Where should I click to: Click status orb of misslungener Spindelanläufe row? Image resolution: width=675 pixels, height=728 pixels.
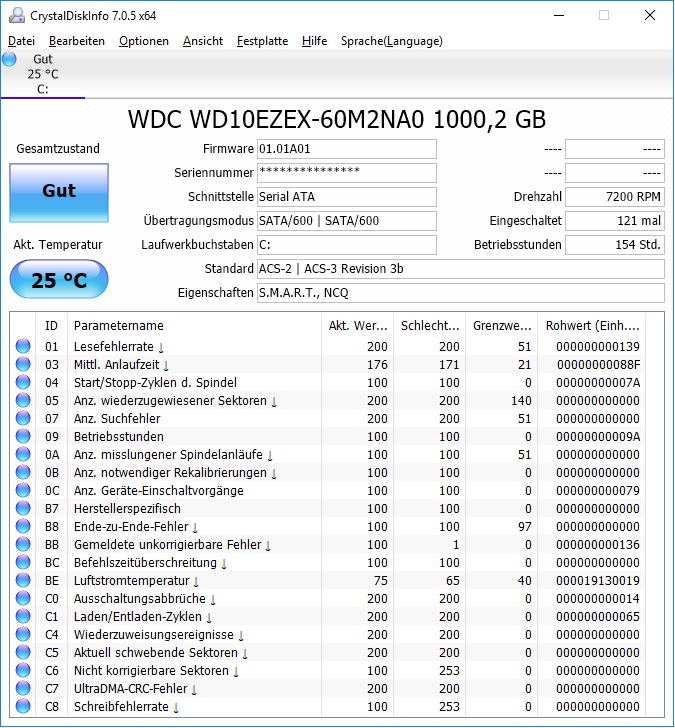(23, 454)
